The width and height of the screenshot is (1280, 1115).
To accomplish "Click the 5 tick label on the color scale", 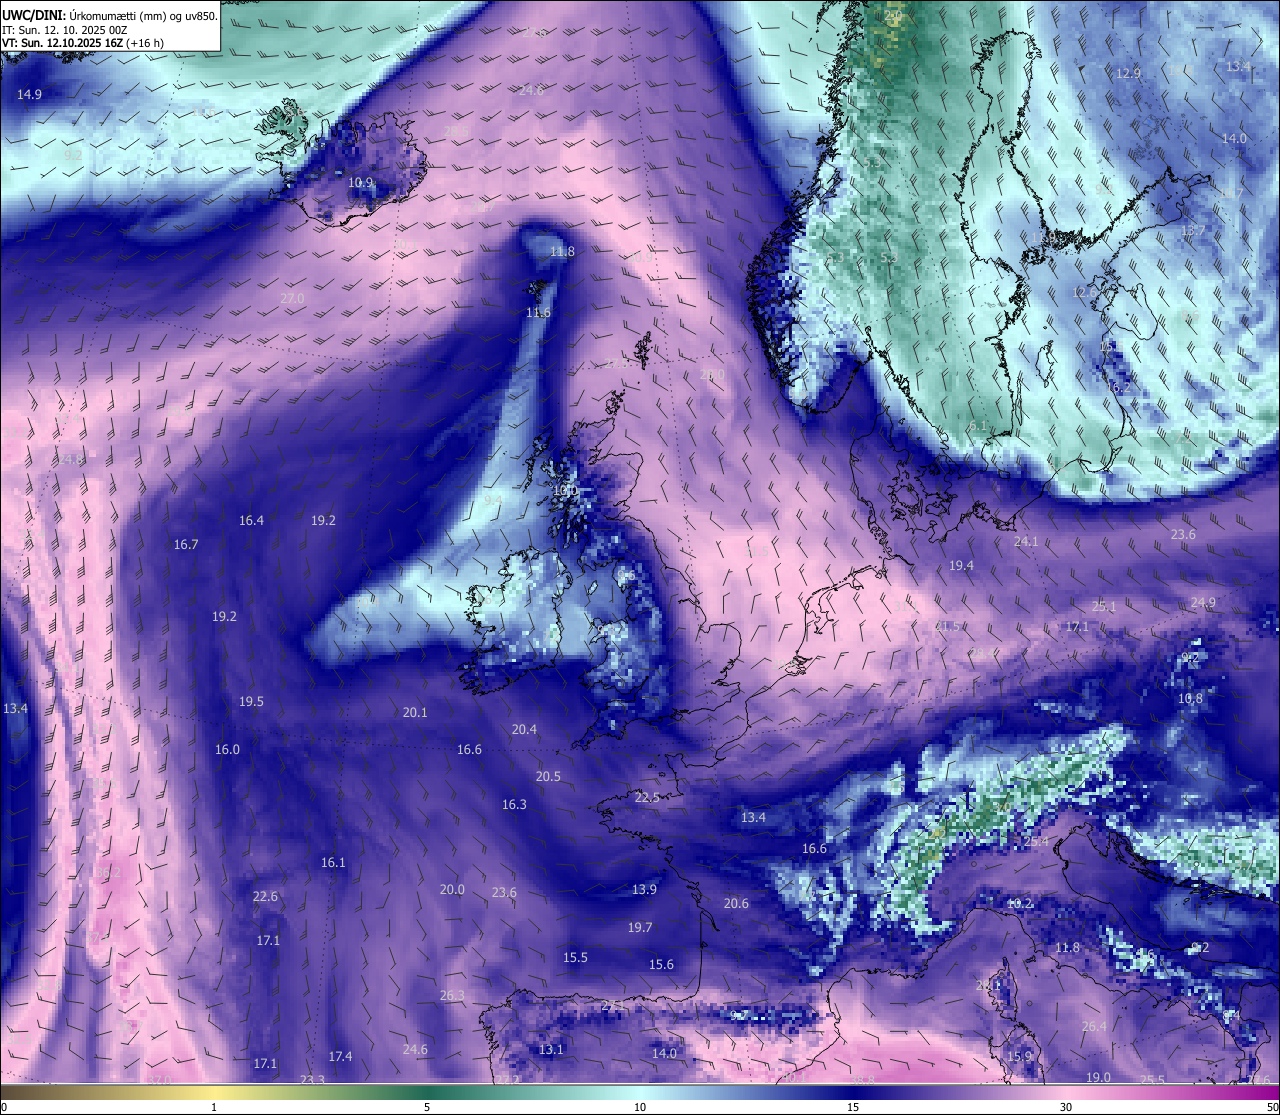I will pyautogui.click(x=427, y=1107).
